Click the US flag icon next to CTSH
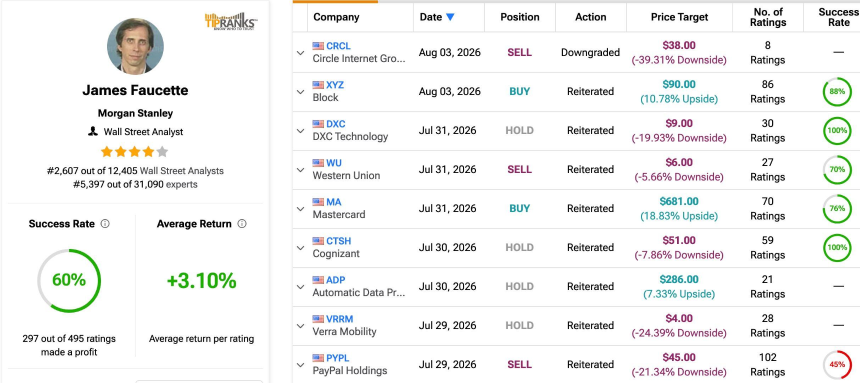The width and height of the screenshot is (860, 383). point(318,241)
